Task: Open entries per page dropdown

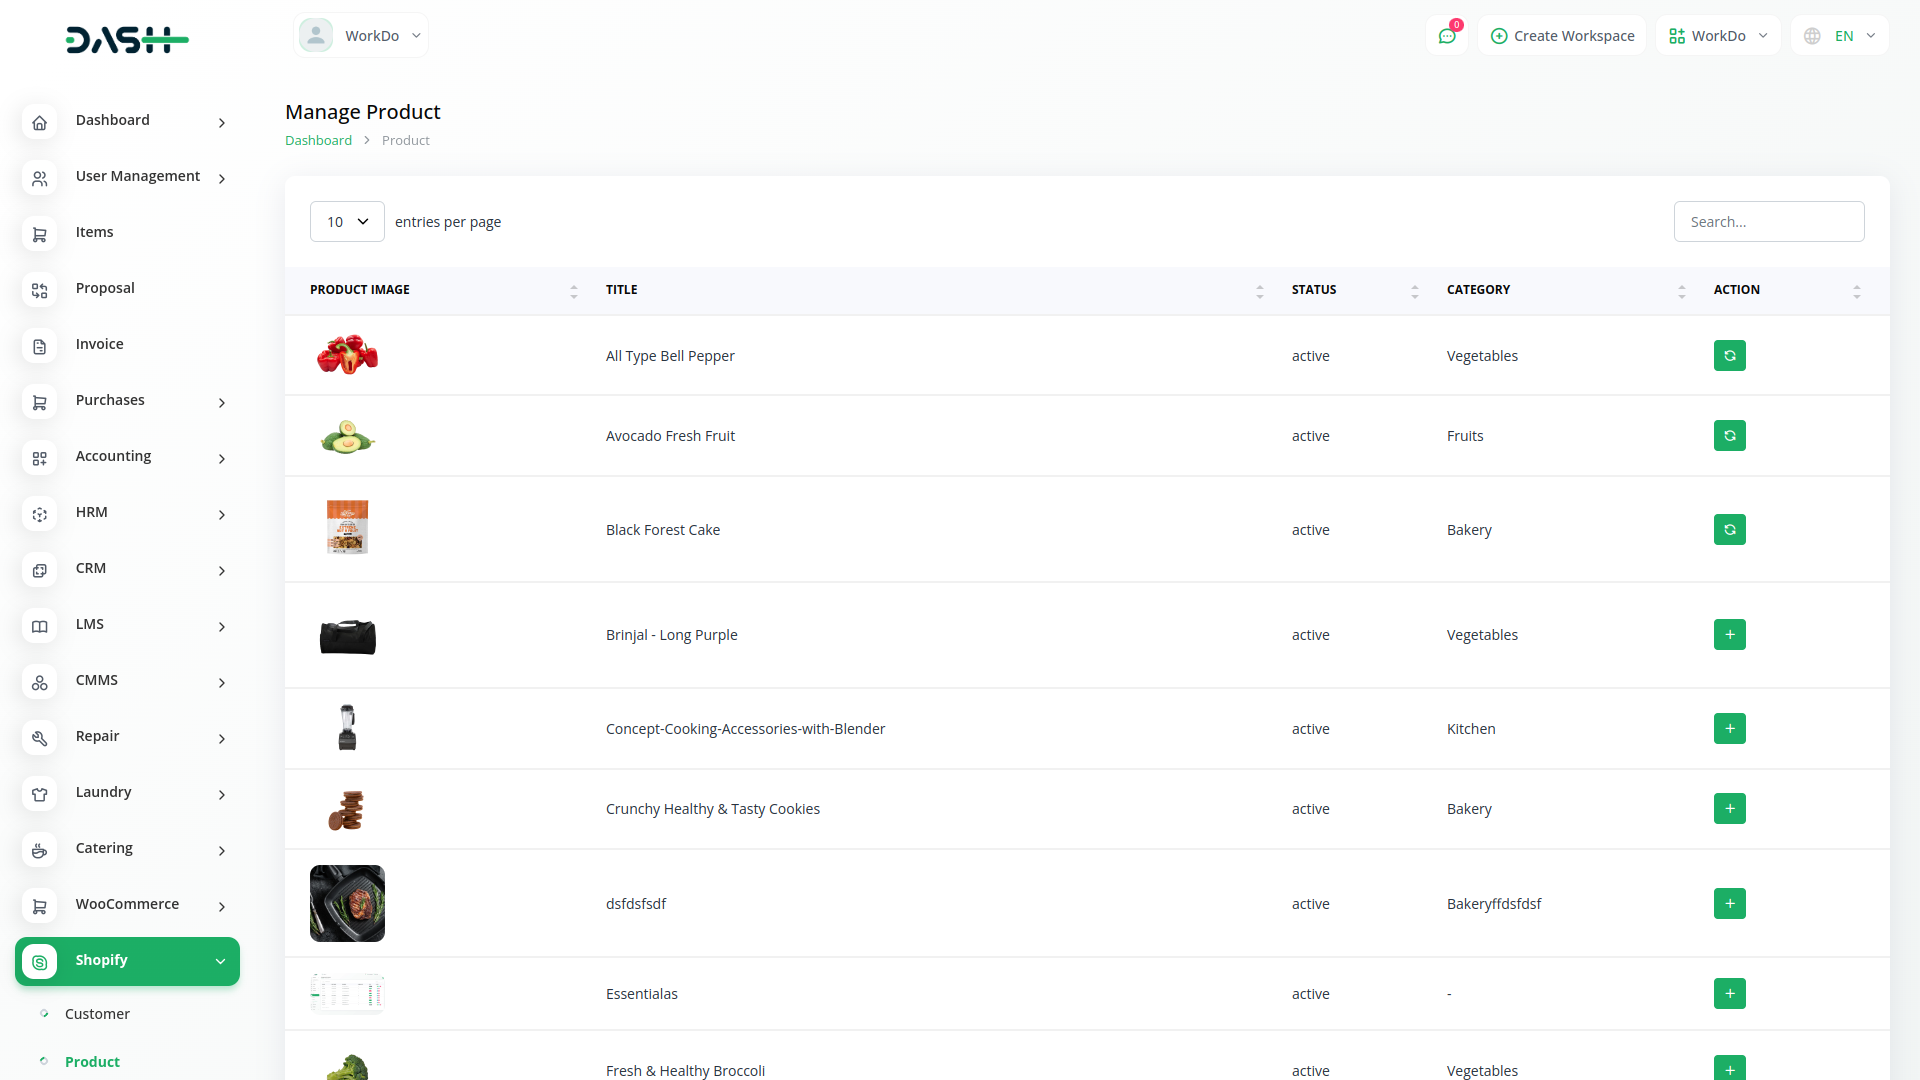Action: pyautogui.click(x=347, y=222)
